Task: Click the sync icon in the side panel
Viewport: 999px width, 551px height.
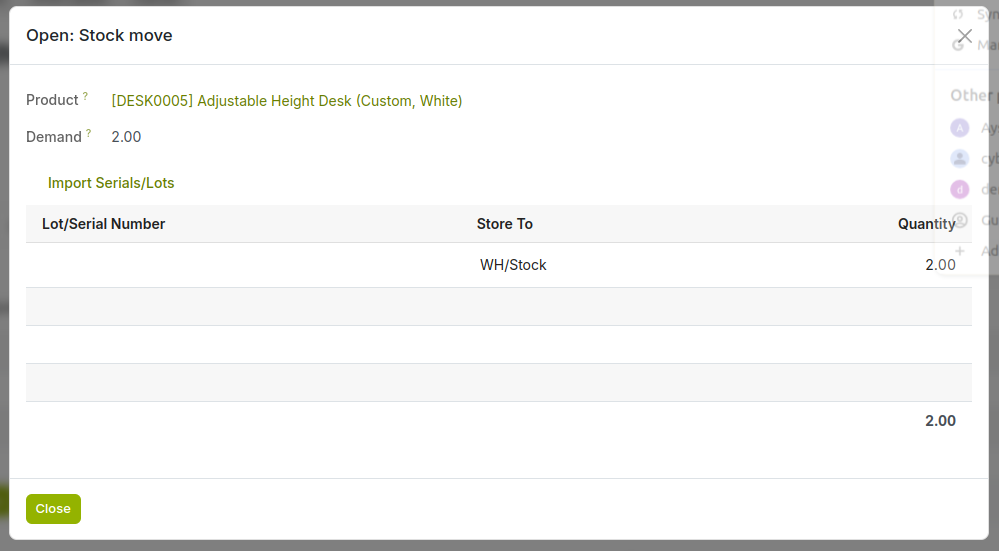Action: click(x=958, y=14)
